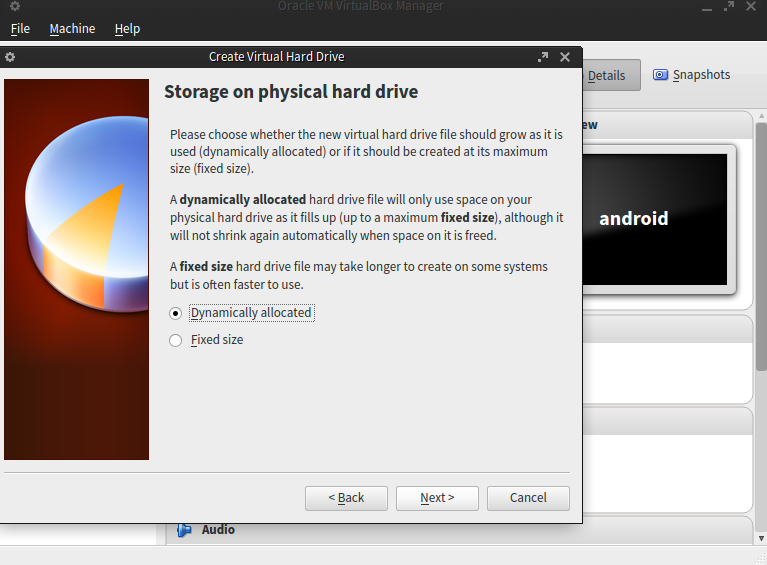Close the VirtualBox Manager window
The width and height of the screenshot is (767, 565).
click(x=751, y=6)
